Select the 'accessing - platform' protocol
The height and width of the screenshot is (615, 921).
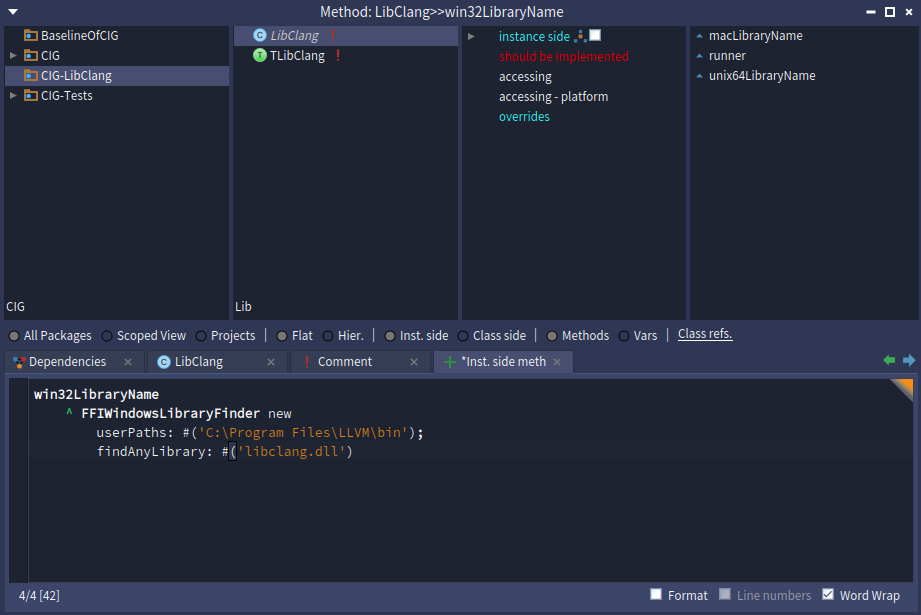tap(553, 97)
